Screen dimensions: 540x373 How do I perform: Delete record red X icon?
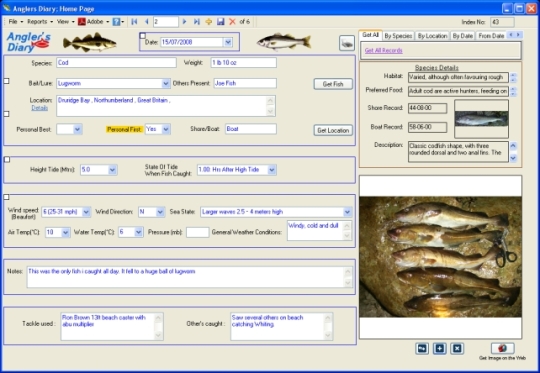point(232,22)
